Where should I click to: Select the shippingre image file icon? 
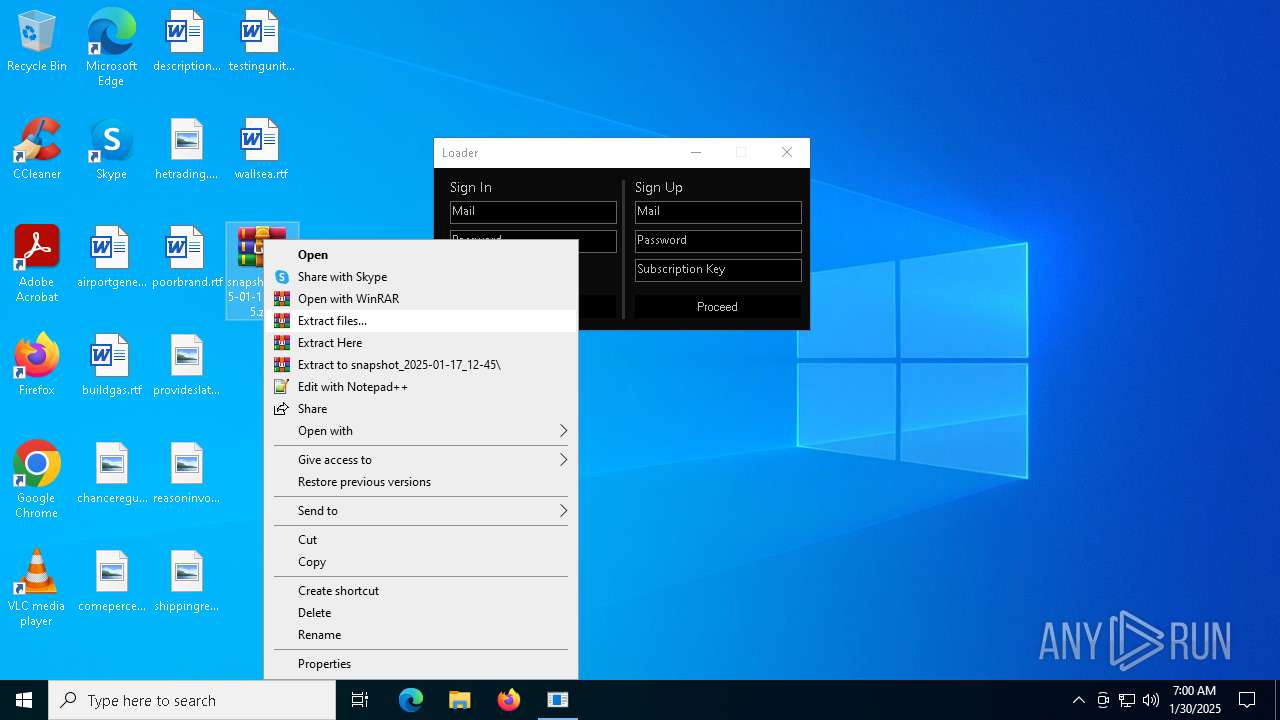pyautogui.click(x=186, y=582)
